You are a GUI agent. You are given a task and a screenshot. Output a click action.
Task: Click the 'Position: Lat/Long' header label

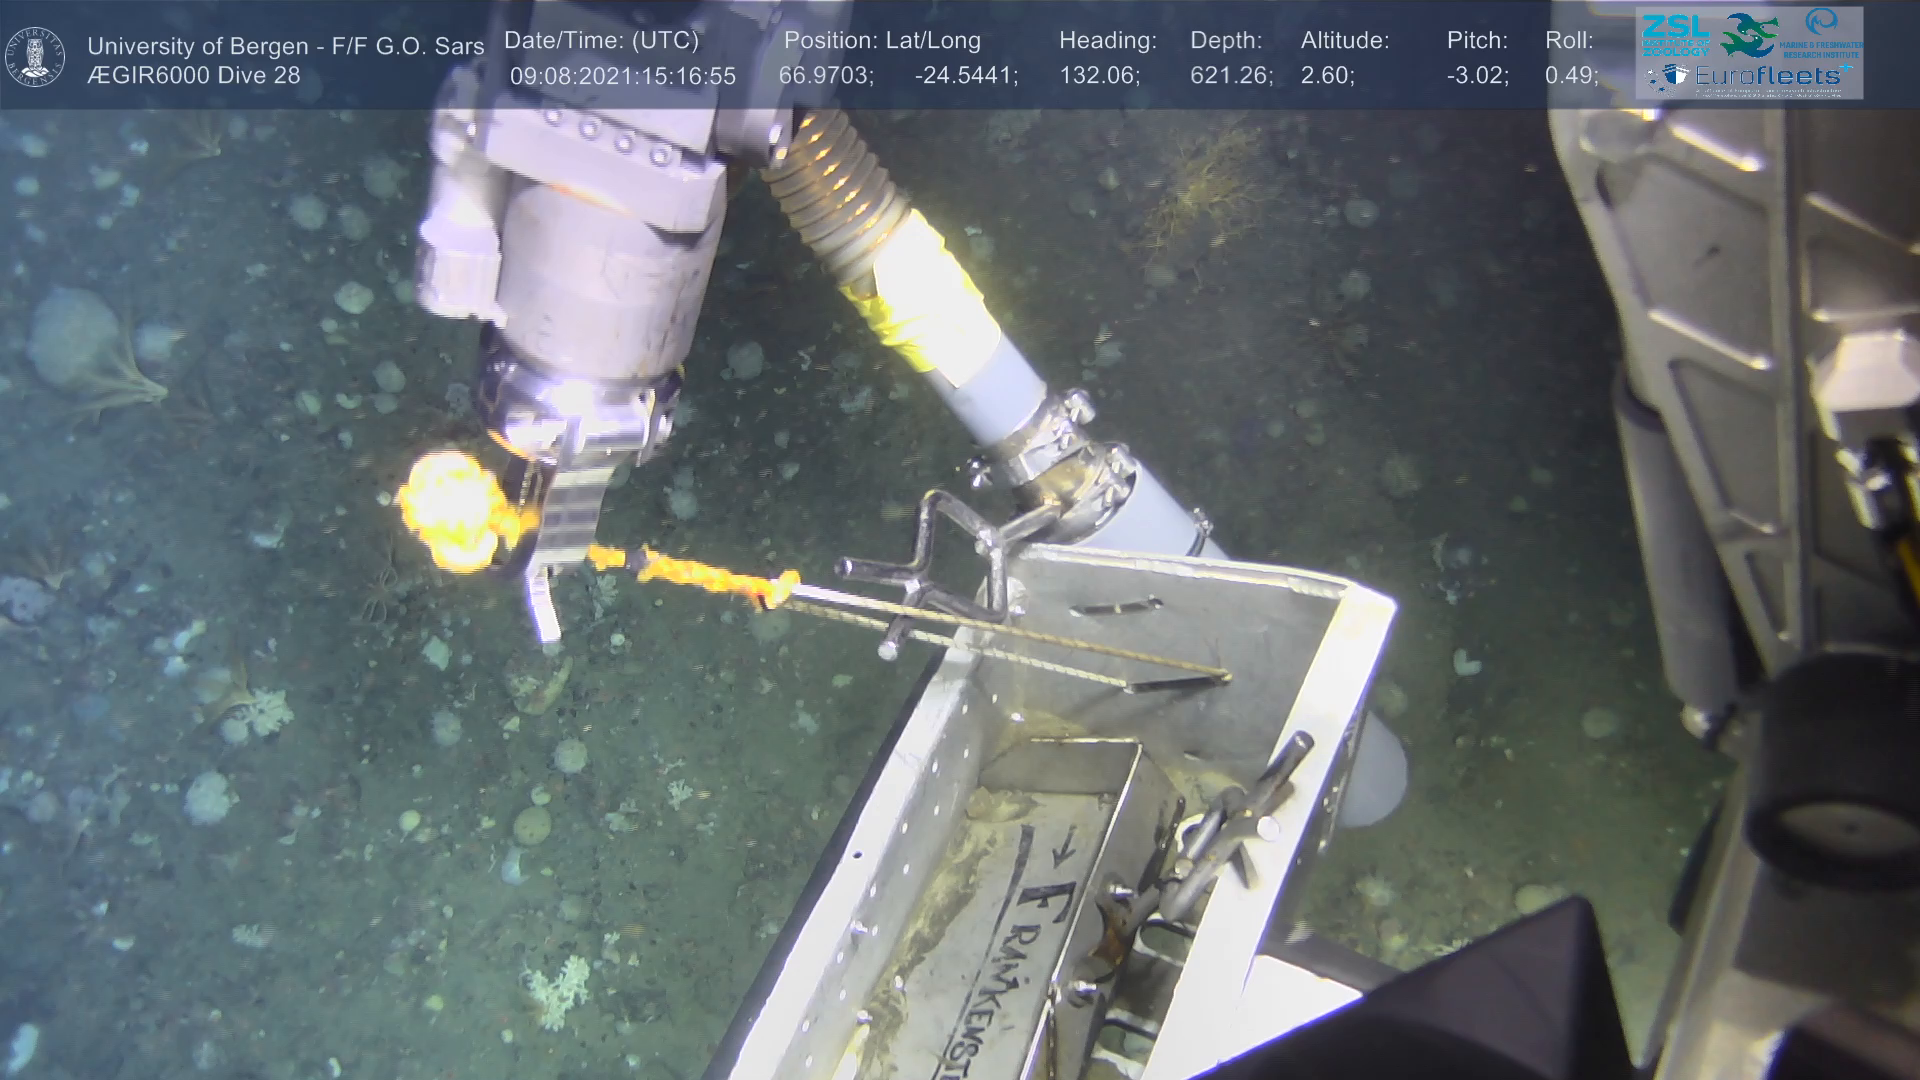882,41
